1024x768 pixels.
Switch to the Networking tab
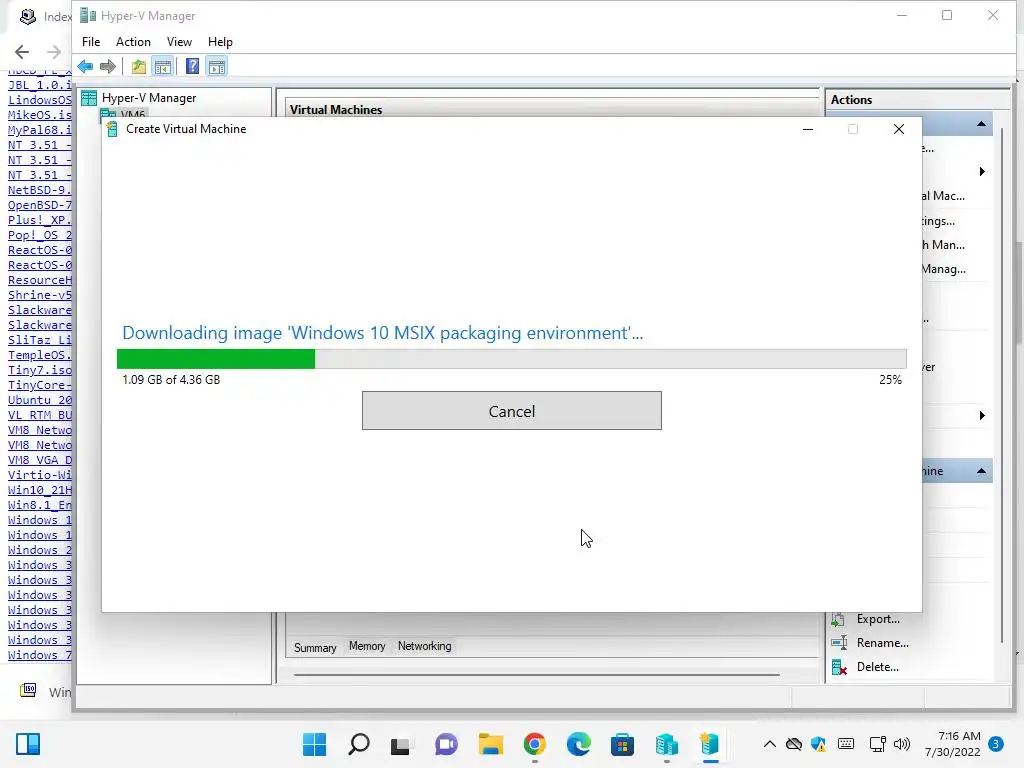424,646
